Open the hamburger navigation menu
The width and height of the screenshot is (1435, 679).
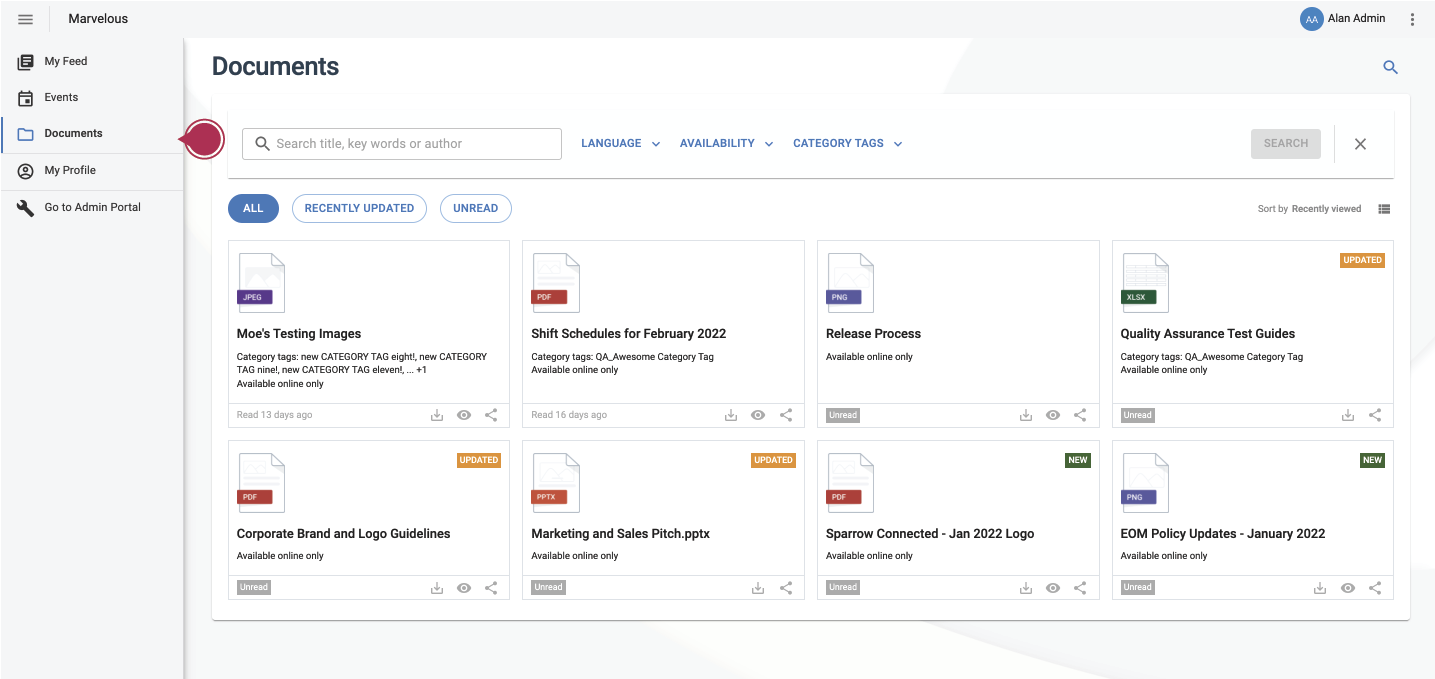click(26, 19)
